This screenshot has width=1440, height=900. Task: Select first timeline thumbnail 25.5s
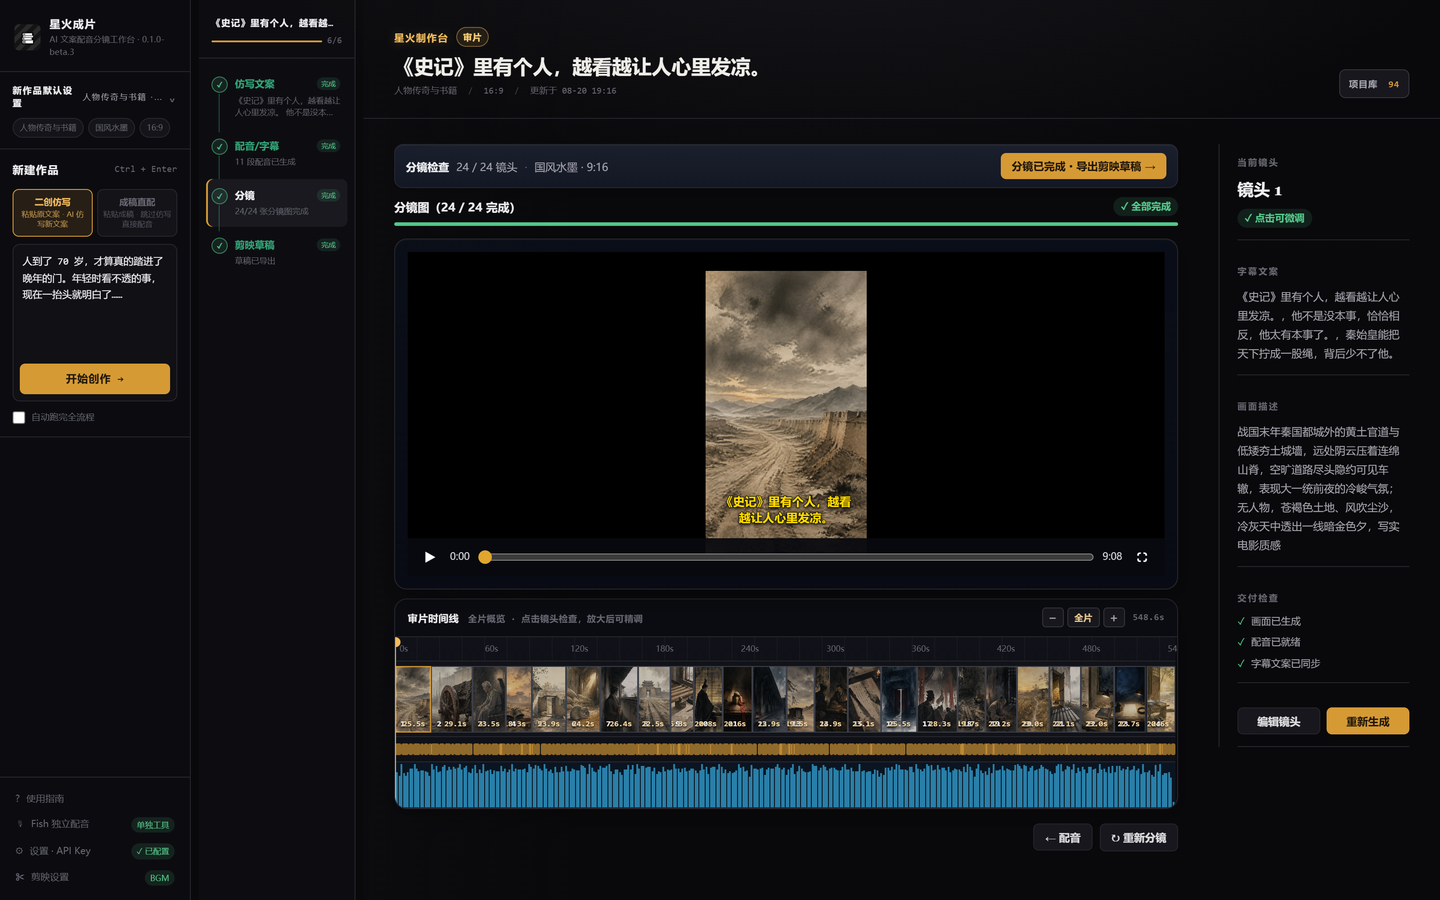pos(413,699)
